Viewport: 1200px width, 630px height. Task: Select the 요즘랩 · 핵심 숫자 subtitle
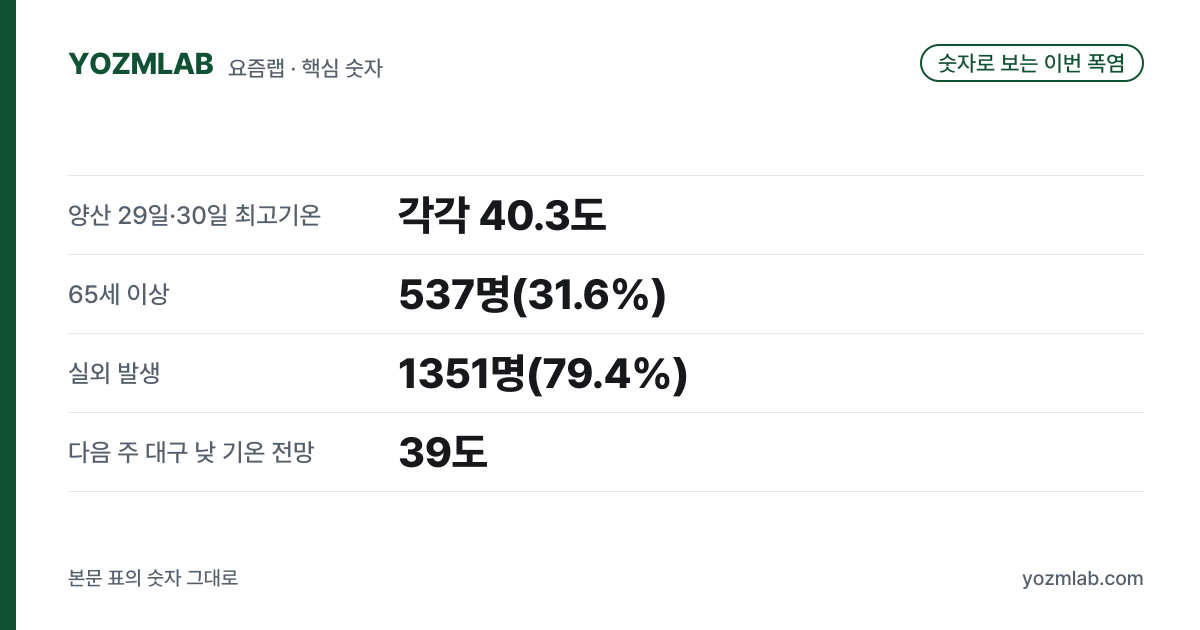(305, 68)
